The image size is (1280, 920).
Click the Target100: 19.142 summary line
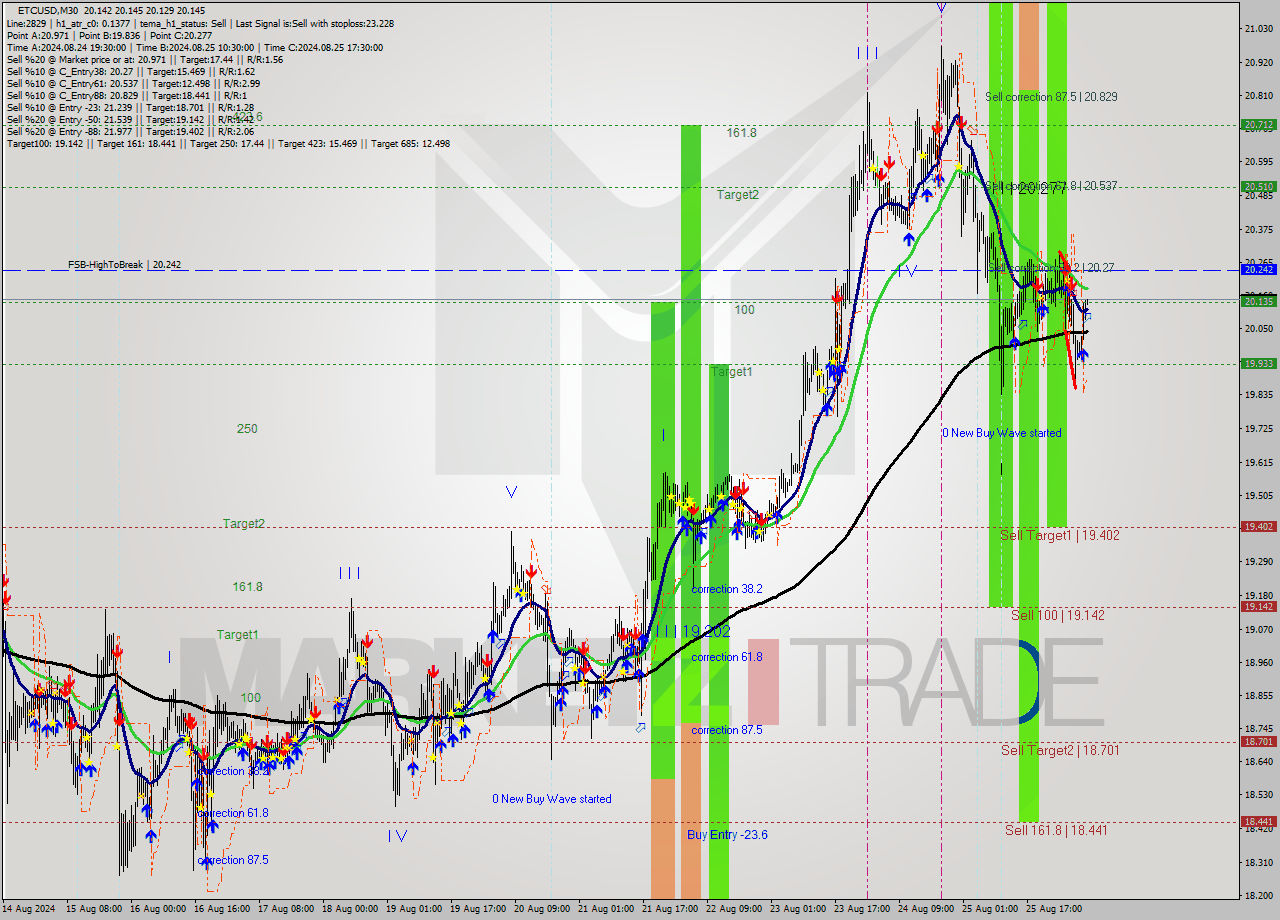pos(228,143)
